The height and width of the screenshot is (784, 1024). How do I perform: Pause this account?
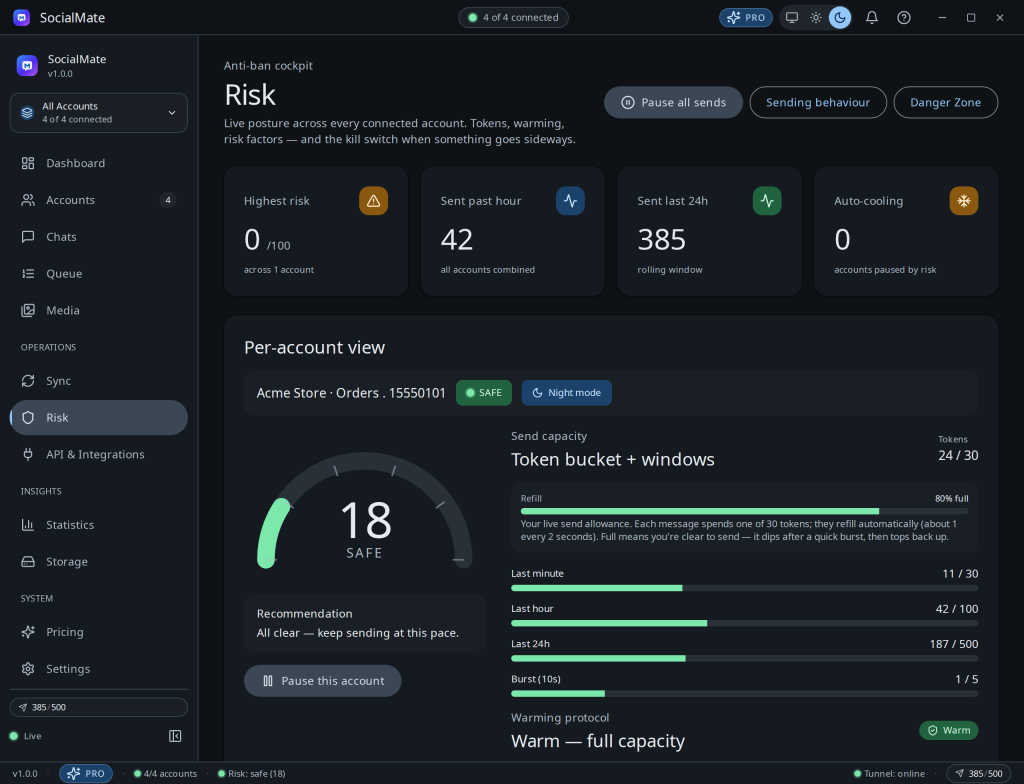point(323,681)
